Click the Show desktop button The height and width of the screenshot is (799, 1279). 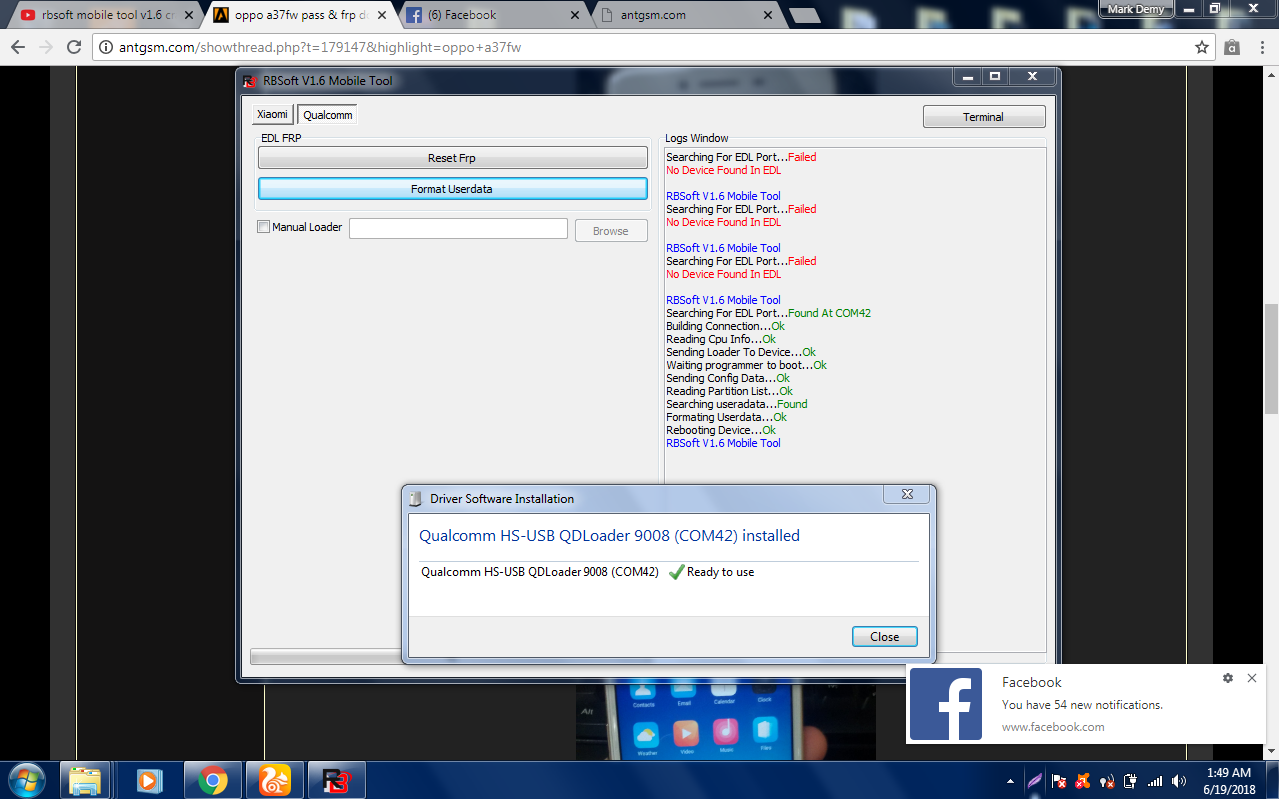(x=1272, y=780)
